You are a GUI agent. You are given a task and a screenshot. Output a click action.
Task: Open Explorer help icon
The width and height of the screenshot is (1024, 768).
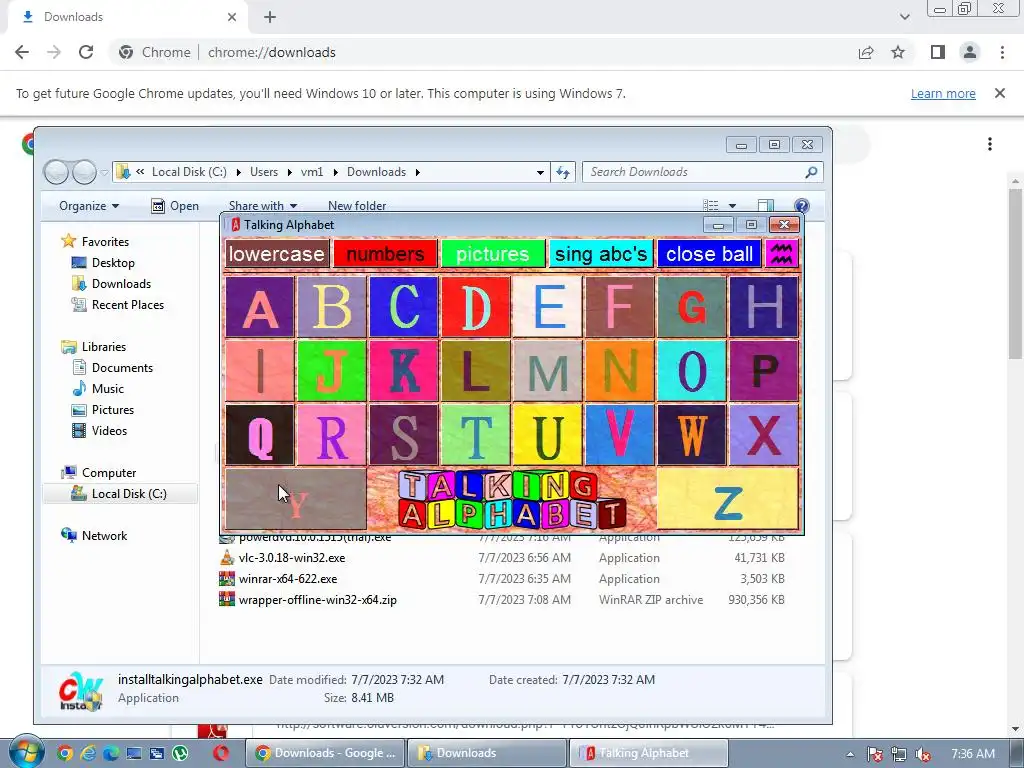[801, 206]
